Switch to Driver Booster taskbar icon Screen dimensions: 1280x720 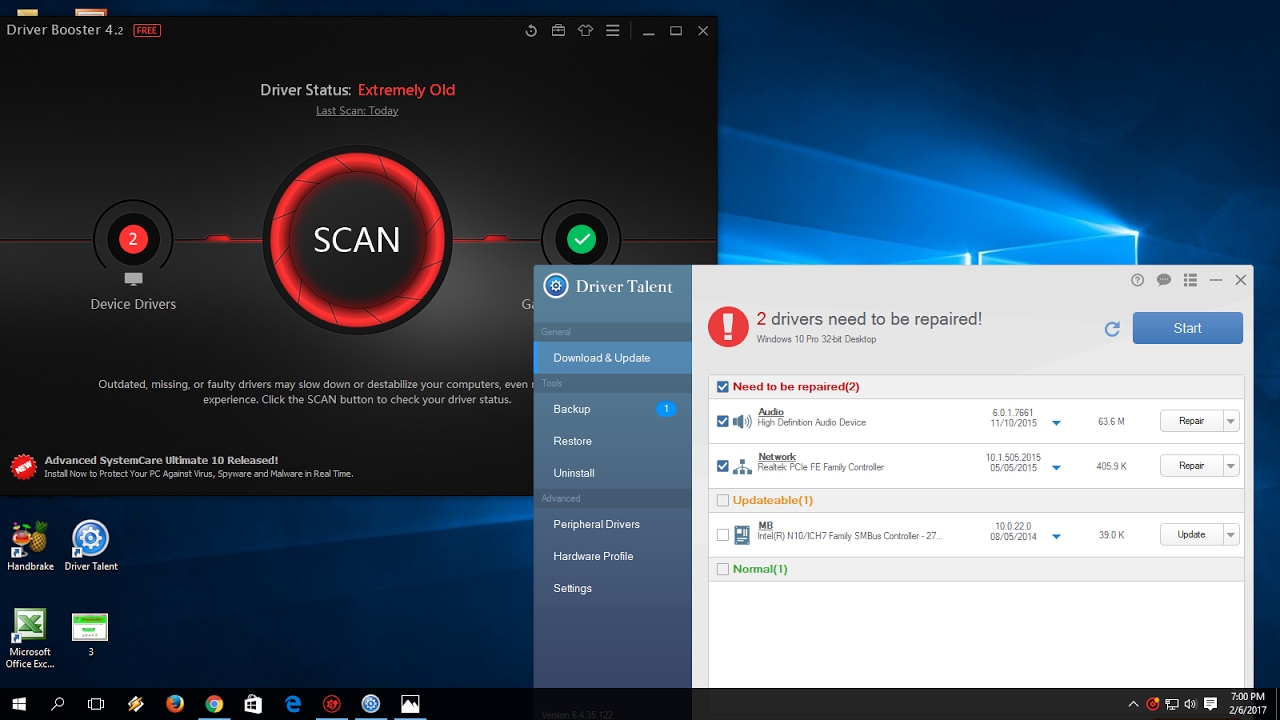pyautogui.click(x=332, y=704)
